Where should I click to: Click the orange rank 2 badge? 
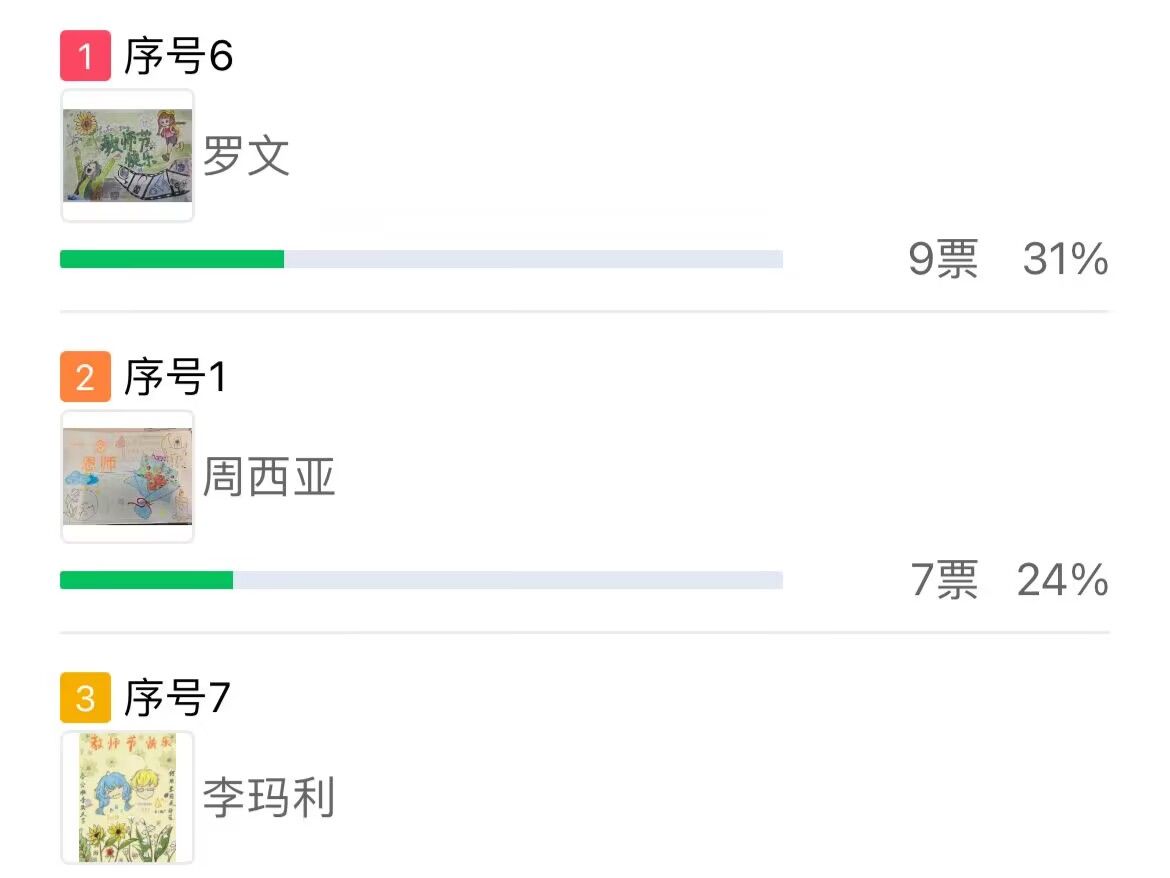click(x=85, y=377)
